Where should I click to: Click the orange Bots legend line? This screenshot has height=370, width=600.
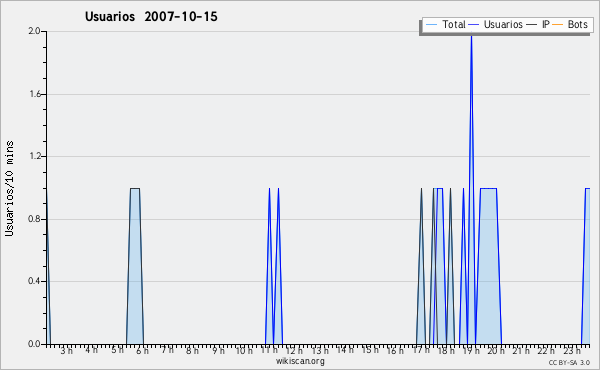[558, 25]
